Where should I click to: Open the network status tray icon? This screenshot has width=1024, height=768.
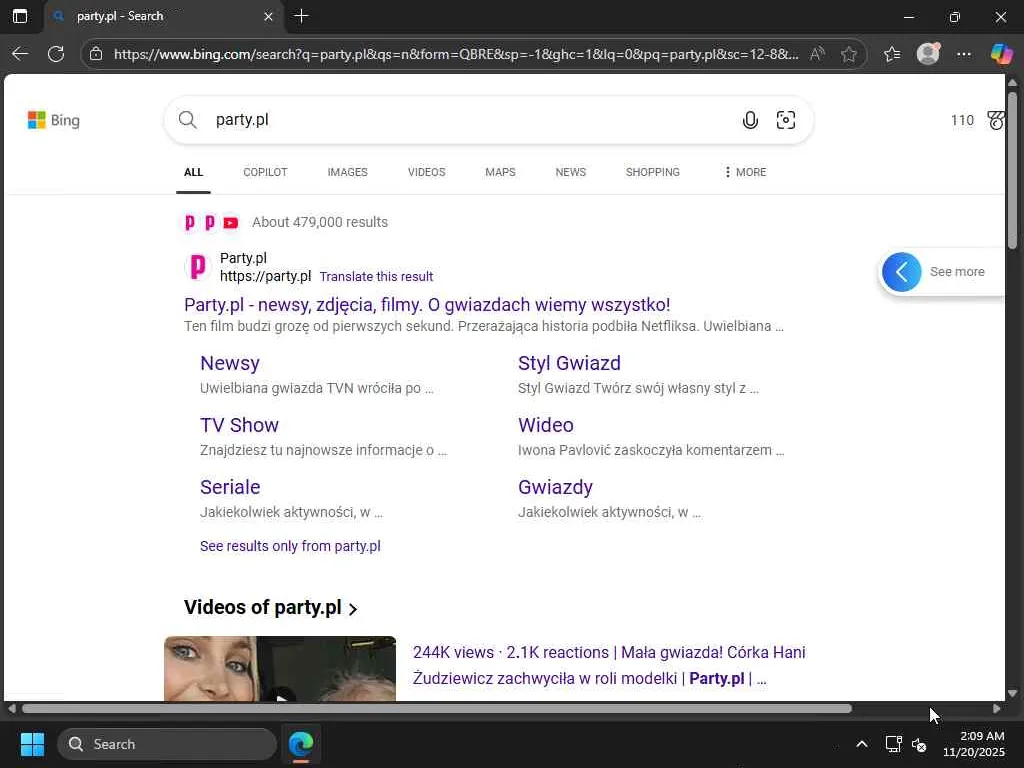point(893,744)
